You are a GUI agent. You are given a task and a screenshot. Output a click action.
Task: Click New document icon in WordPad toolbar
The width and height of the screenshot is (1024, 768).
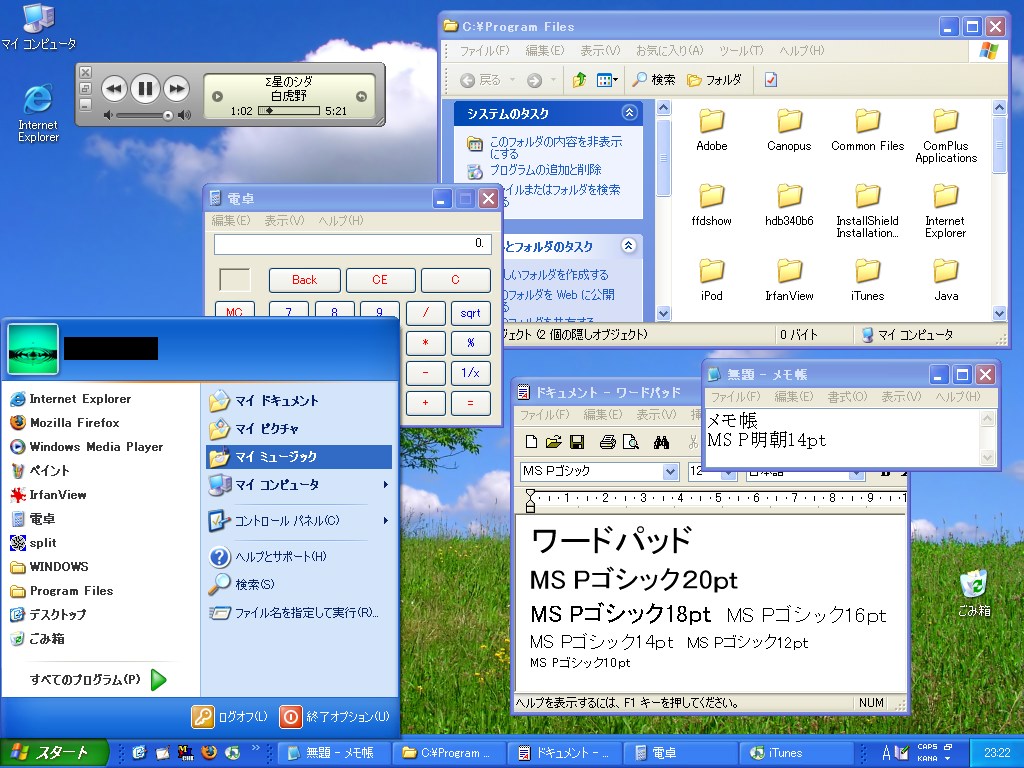tap(532, 442)
